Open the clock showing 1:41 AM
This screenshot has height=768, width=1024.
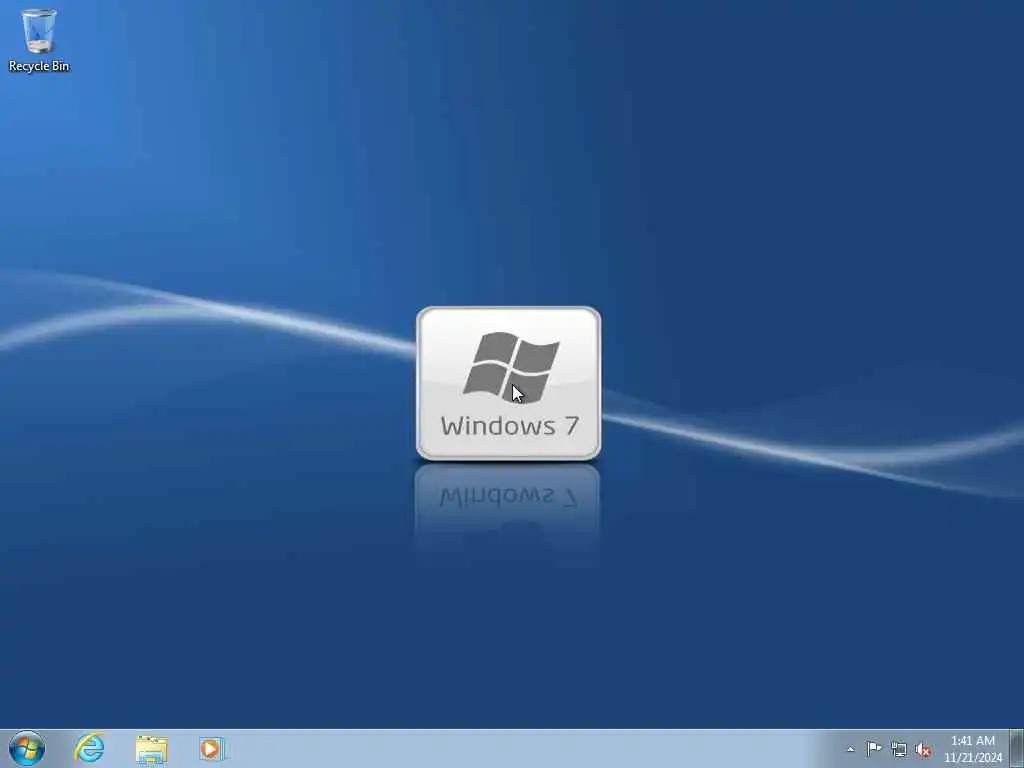click(x=972, y=748)
